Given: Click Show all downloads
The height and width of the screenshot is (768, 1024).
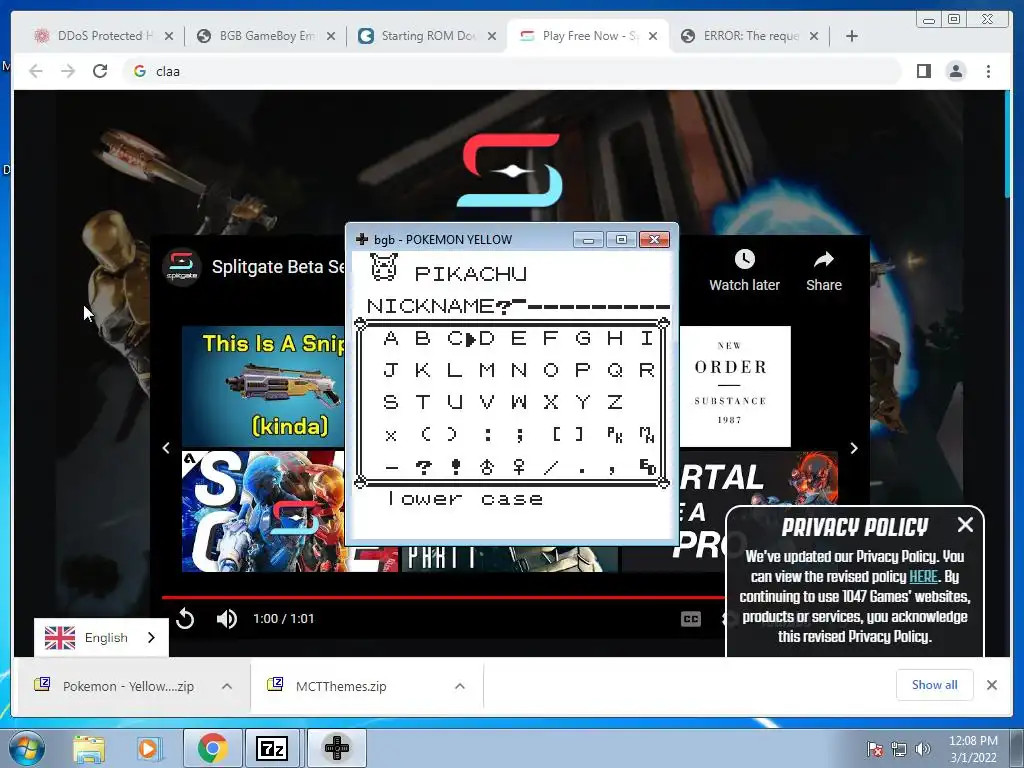Looking at the screenshot, I should pyautogui.click(x=935, y=684).
